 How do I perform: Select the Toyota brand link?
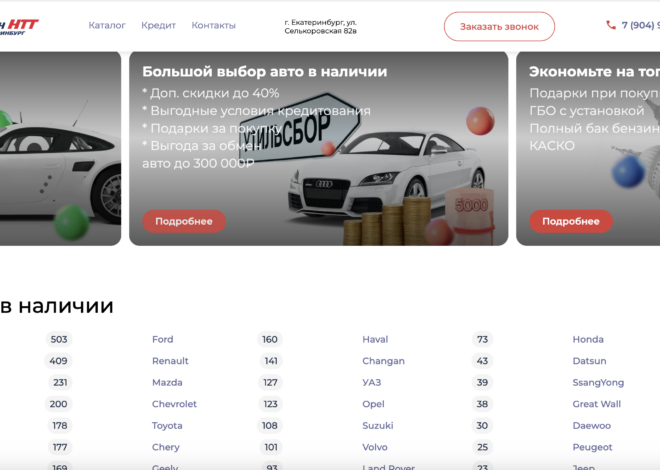click(x=167, y=426)
